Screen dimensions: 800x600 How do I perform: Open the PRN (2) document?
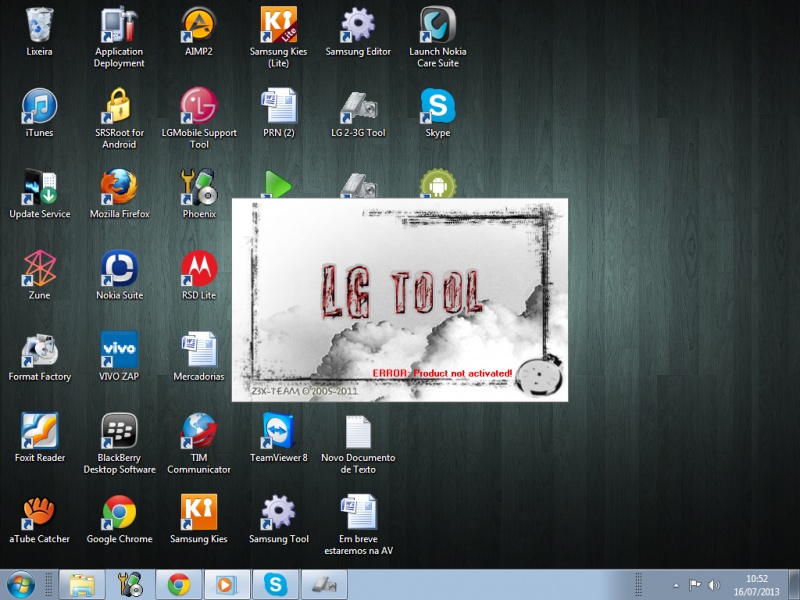coord(278,113)
